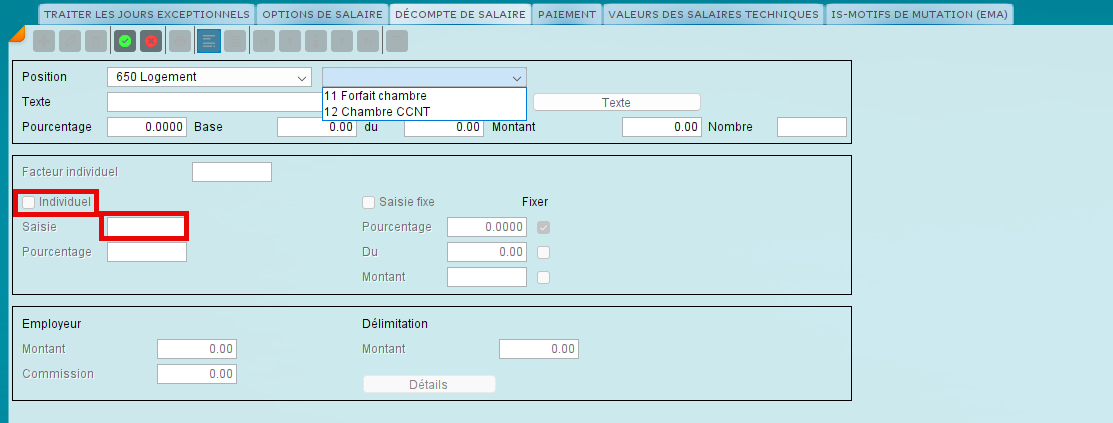
Task: Click the Facteur individuel field
Action: [x=232, y=172]
